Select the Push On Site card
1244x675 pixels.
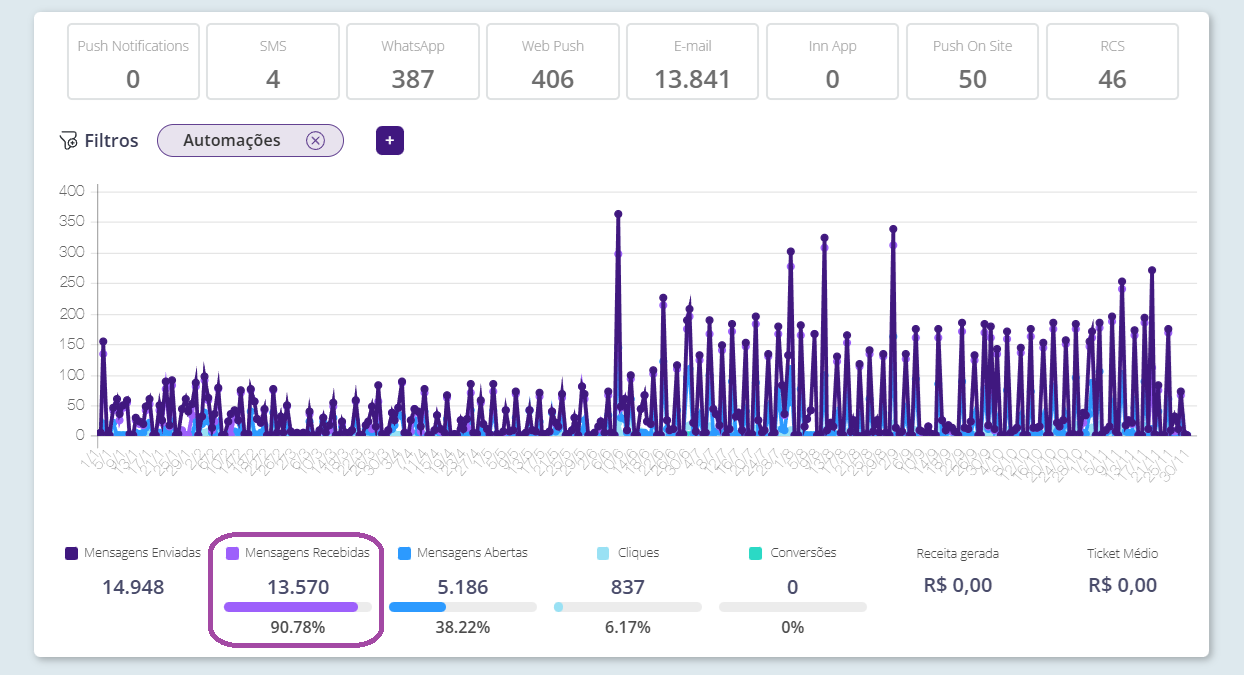(x=973, y=62)
